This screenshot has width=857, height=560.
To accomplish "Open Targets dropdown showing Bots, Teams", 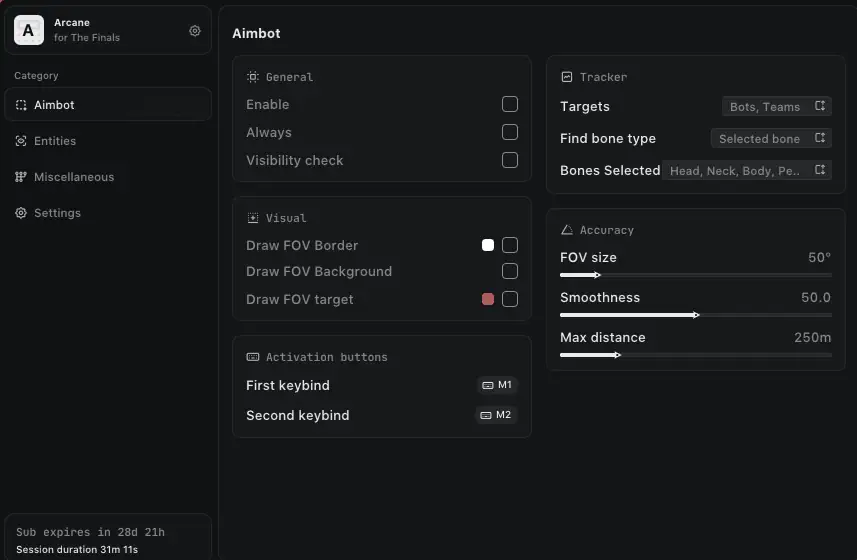I will pyautogui.click(x=777, y=107).
